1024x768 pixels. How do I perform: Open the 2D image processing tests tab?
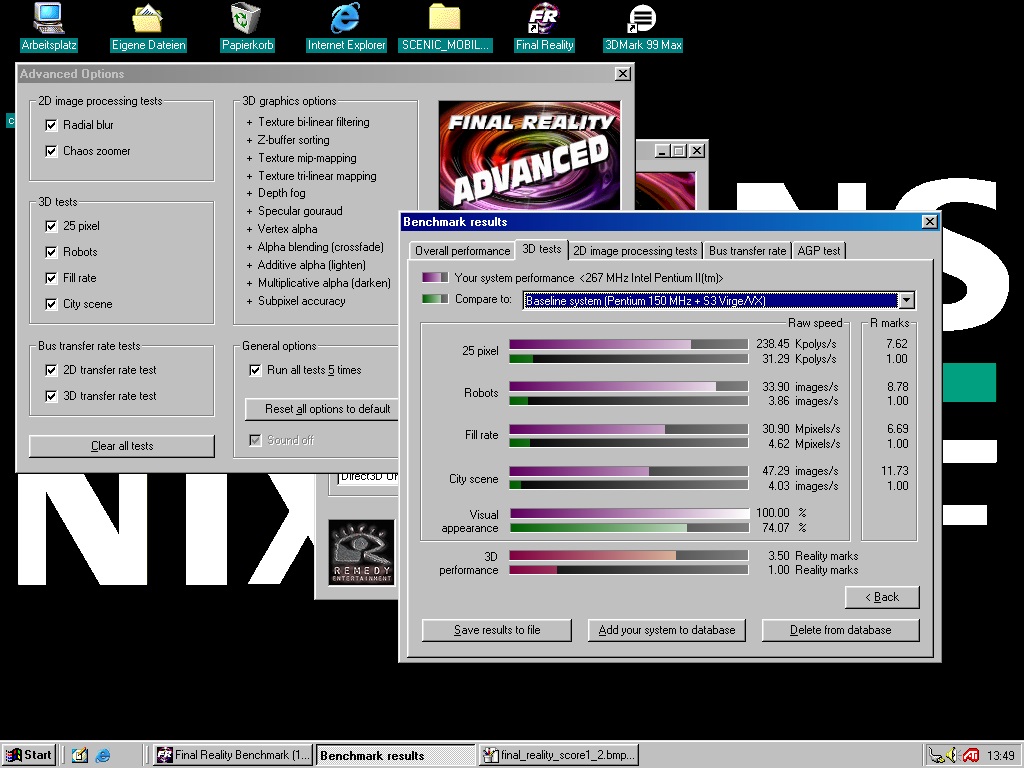[x=635, y=251]
